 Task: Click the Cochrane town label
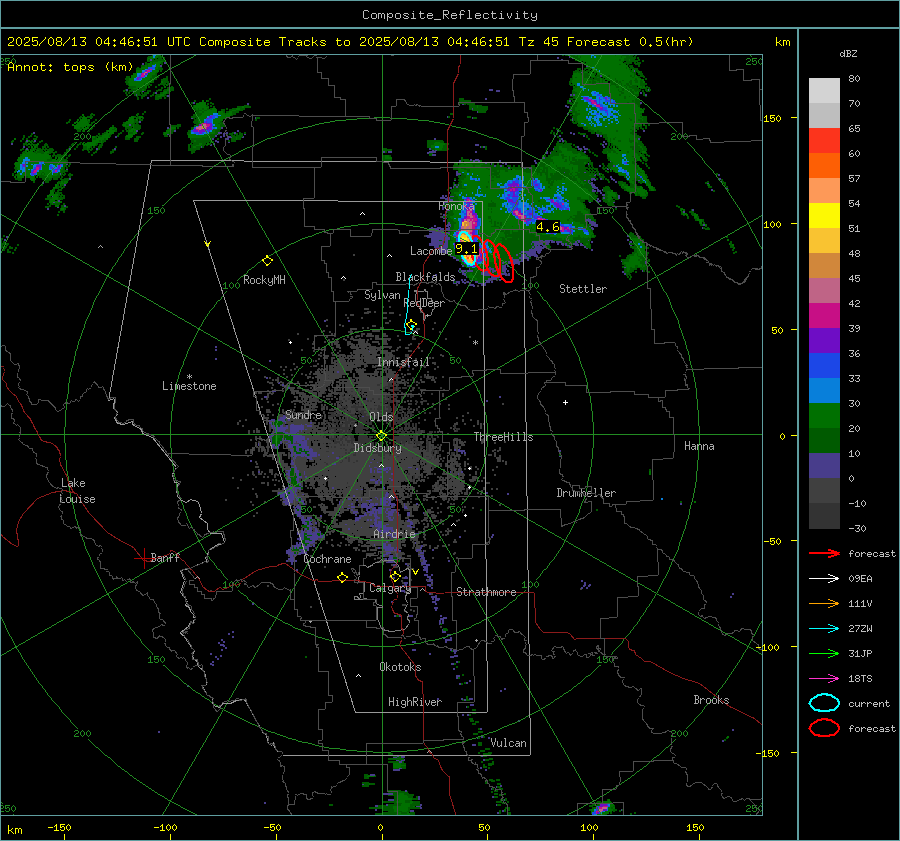tap(327, 559)
